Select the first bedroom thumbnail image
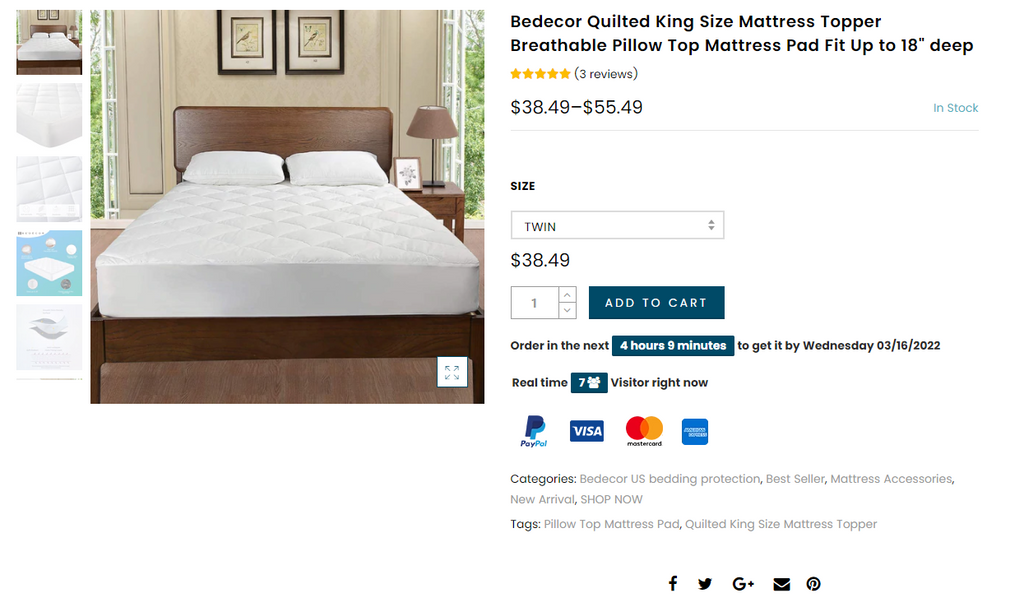This screenshot has height=607, width=1024. (x=49, y=42)
